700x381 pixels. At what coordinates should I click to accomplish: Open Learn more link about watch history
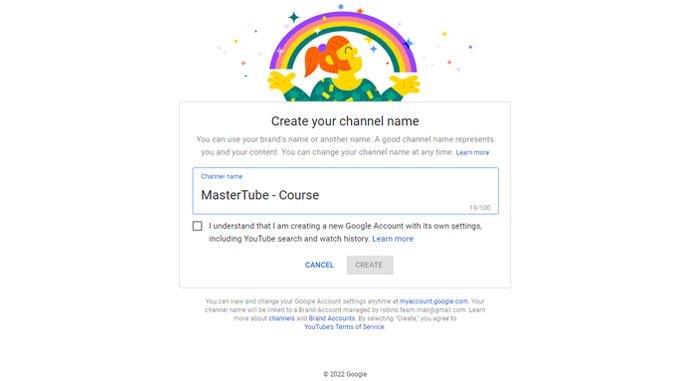click(x=393, y=239)
